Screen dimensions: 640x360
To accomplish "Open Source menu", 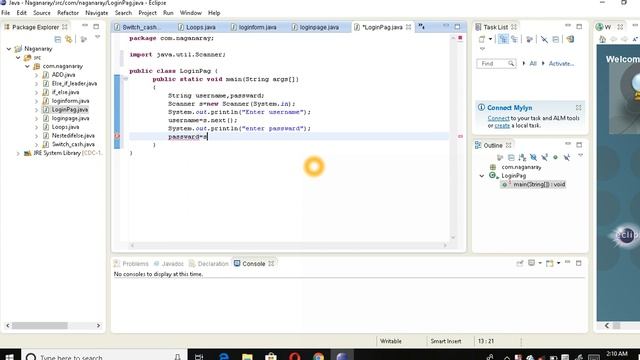I will tap(42, 13).
